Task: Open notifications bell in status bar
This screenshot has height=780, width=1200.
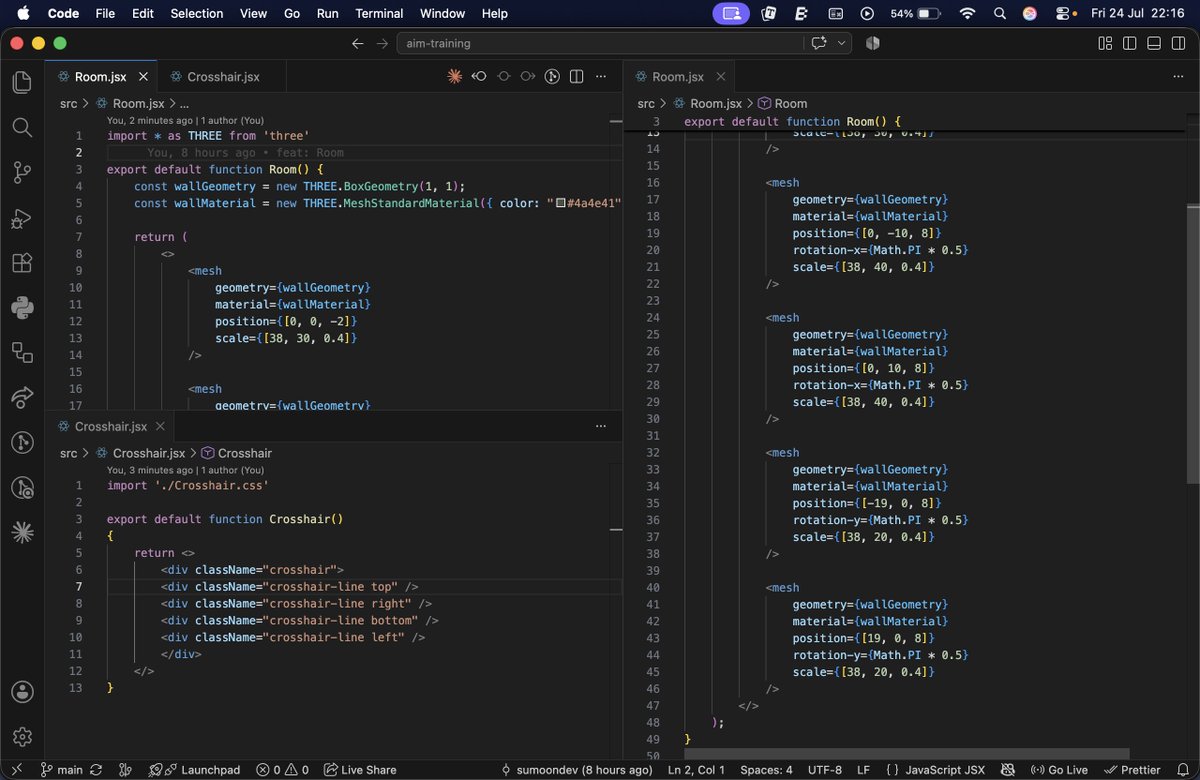Action: click(x=1182, y=770)
